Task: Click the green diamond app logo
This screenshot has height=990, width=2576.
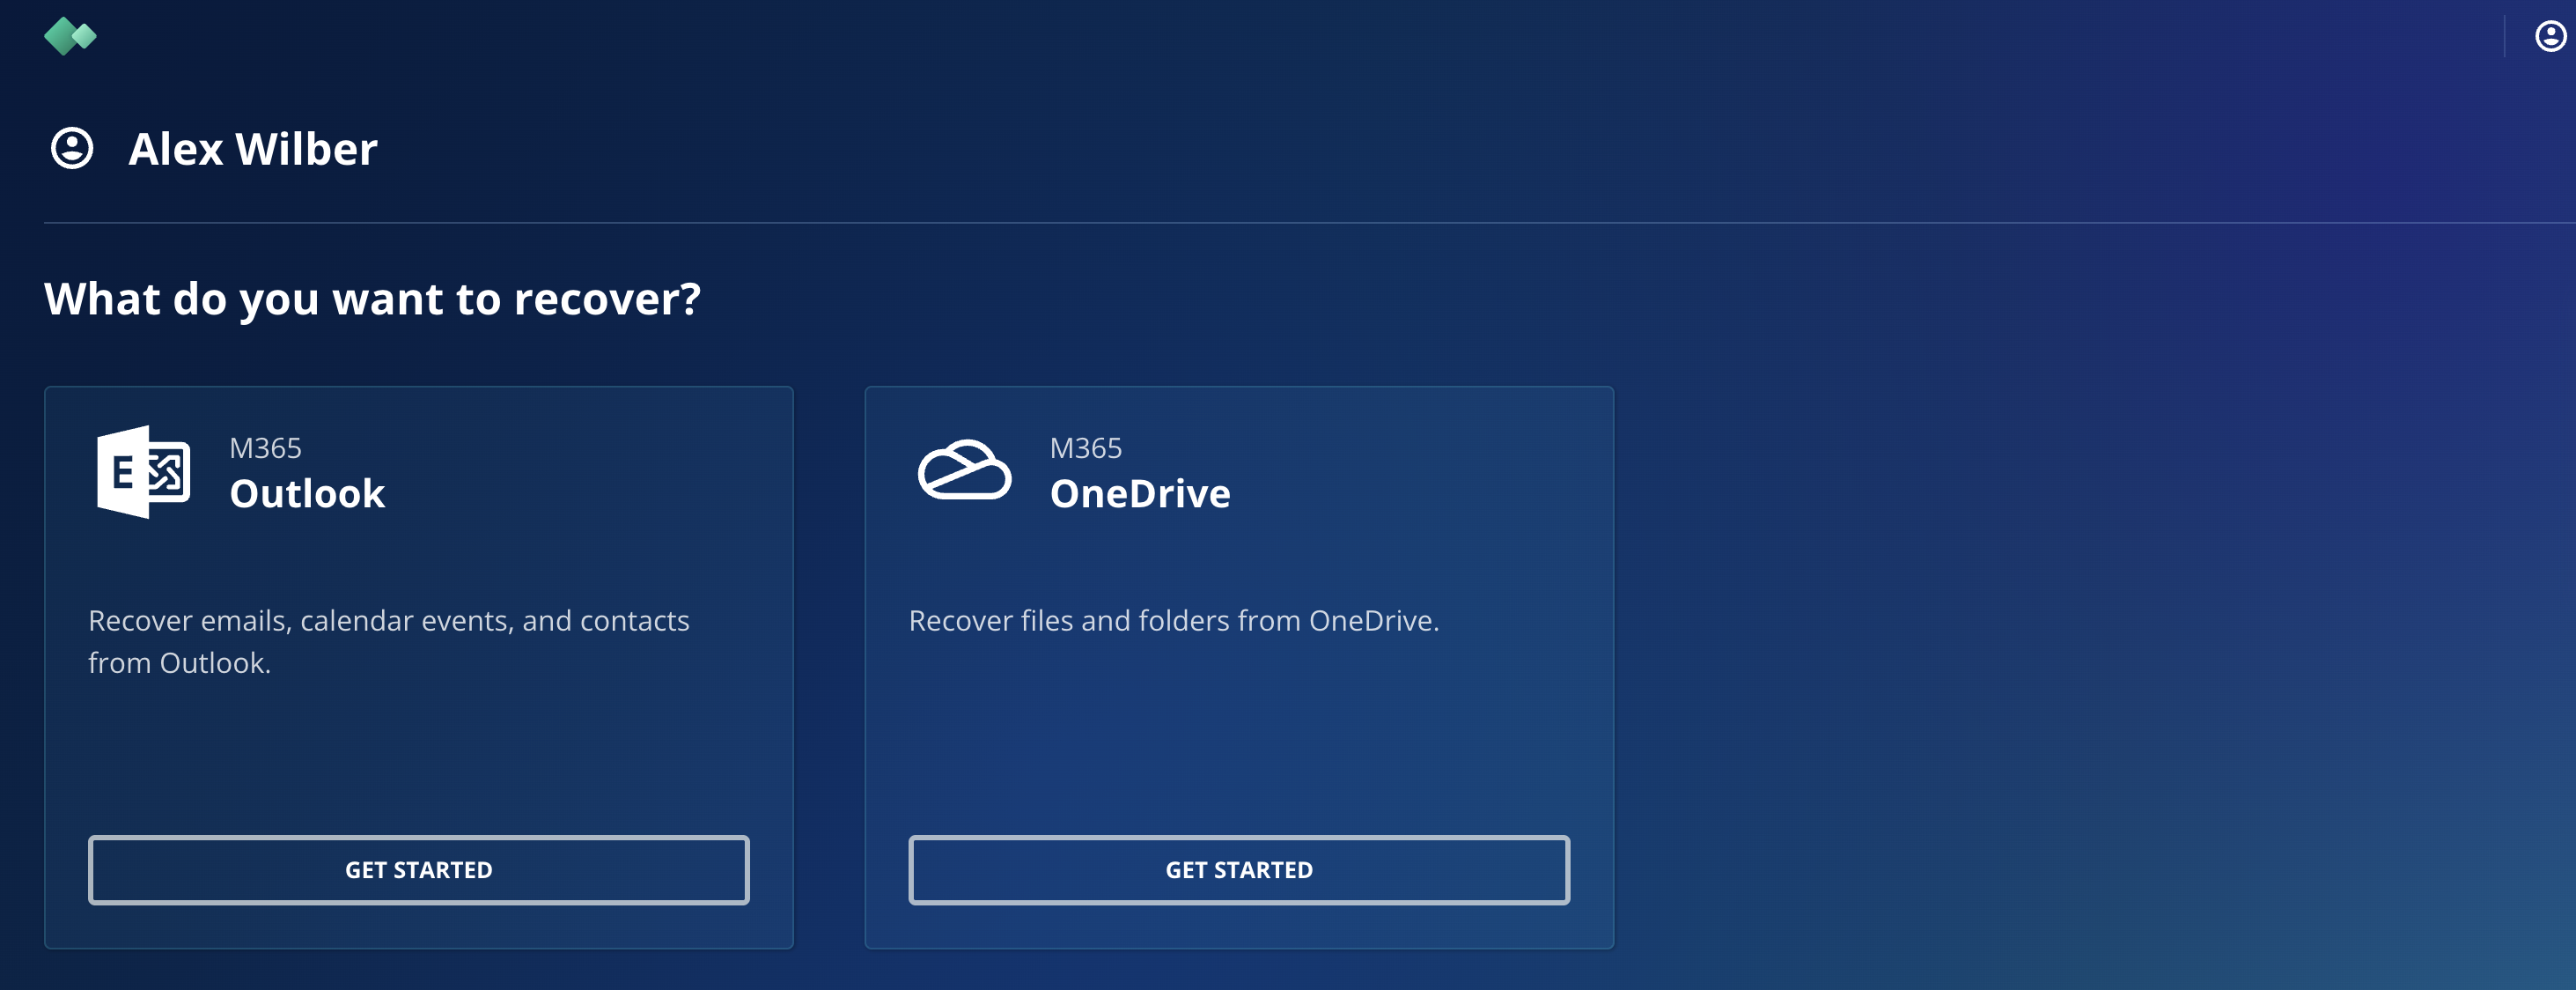Action: (70, 36)
